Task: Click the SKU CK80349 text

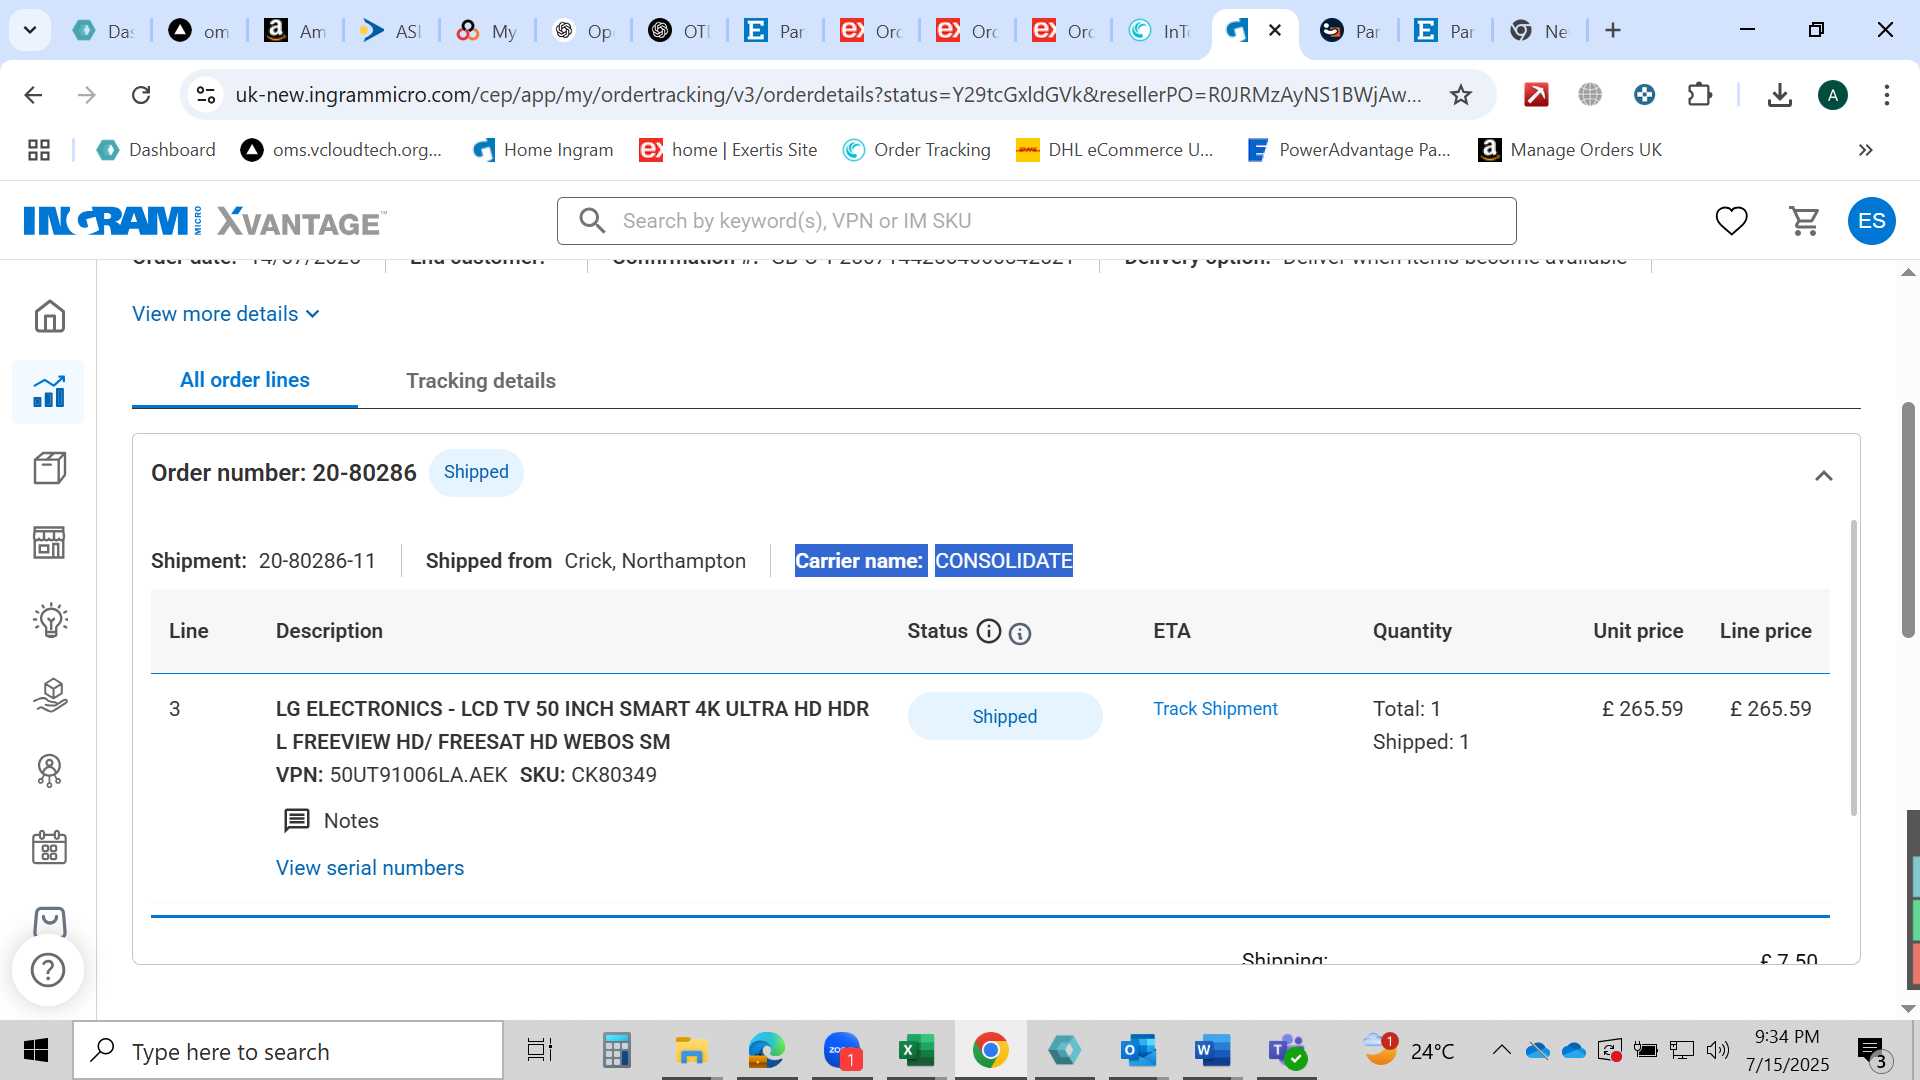Action: point(588,775)
